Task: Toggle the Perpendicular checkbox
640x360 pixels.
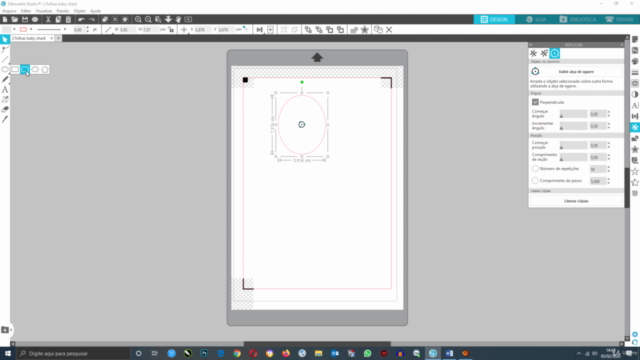Action: pos(535,102)
